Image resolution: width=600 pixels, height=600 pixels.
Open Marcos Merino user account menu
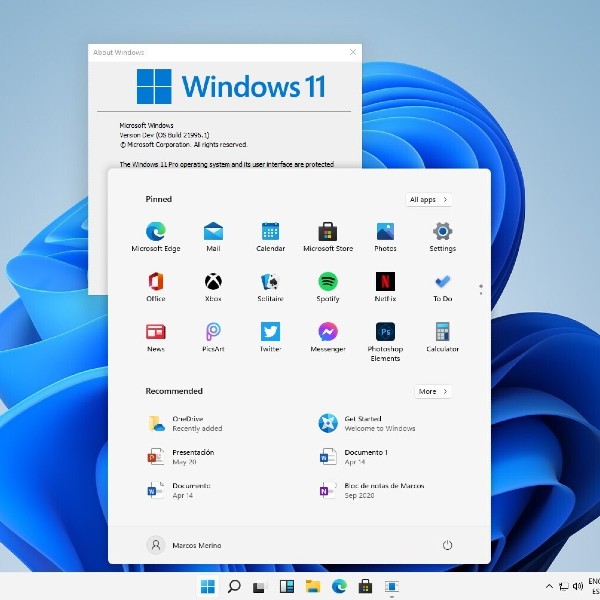pos(184,545)
